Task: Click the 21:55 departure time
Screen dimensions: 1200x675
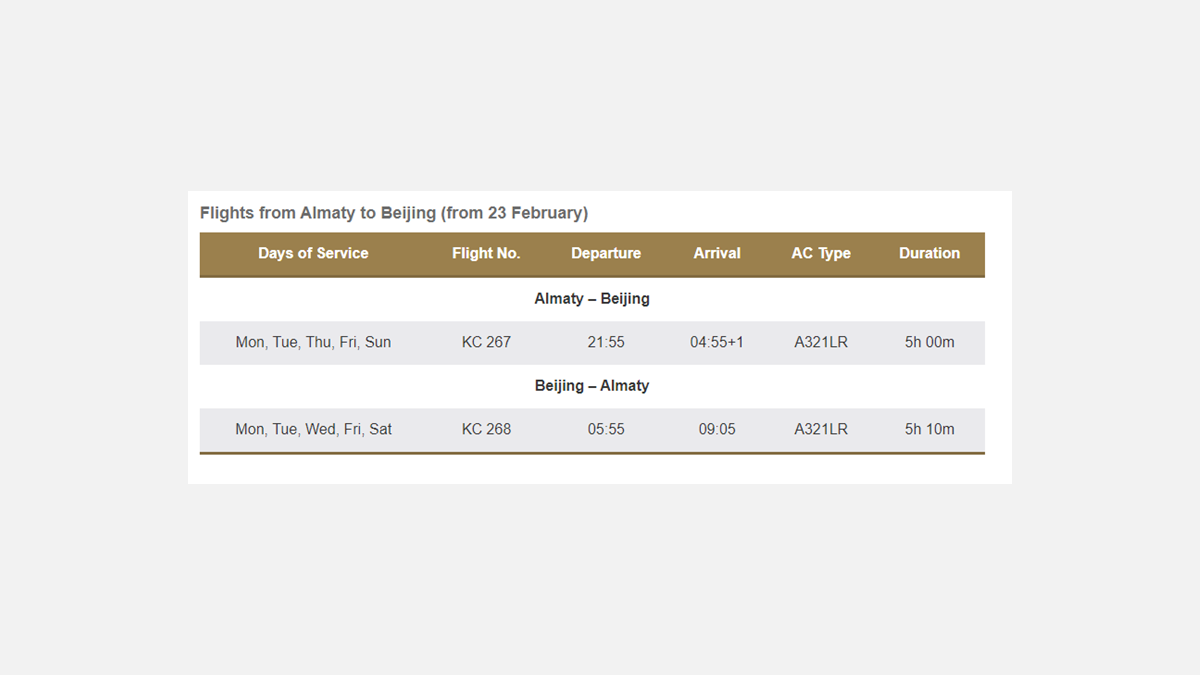Action: [606, 342]
